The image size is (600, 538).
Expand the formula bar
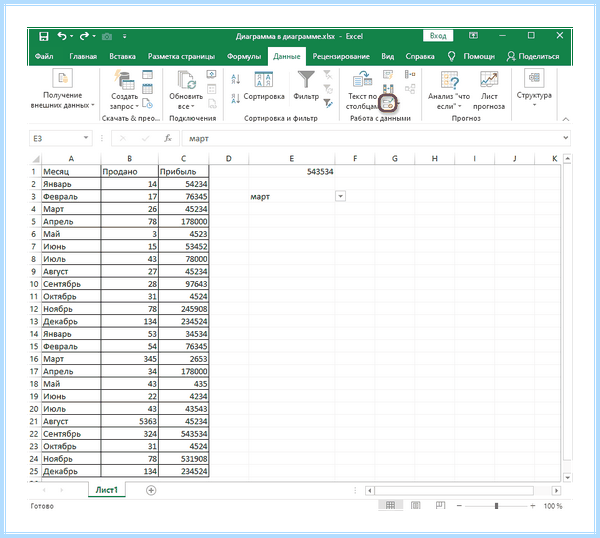point(566,138)
